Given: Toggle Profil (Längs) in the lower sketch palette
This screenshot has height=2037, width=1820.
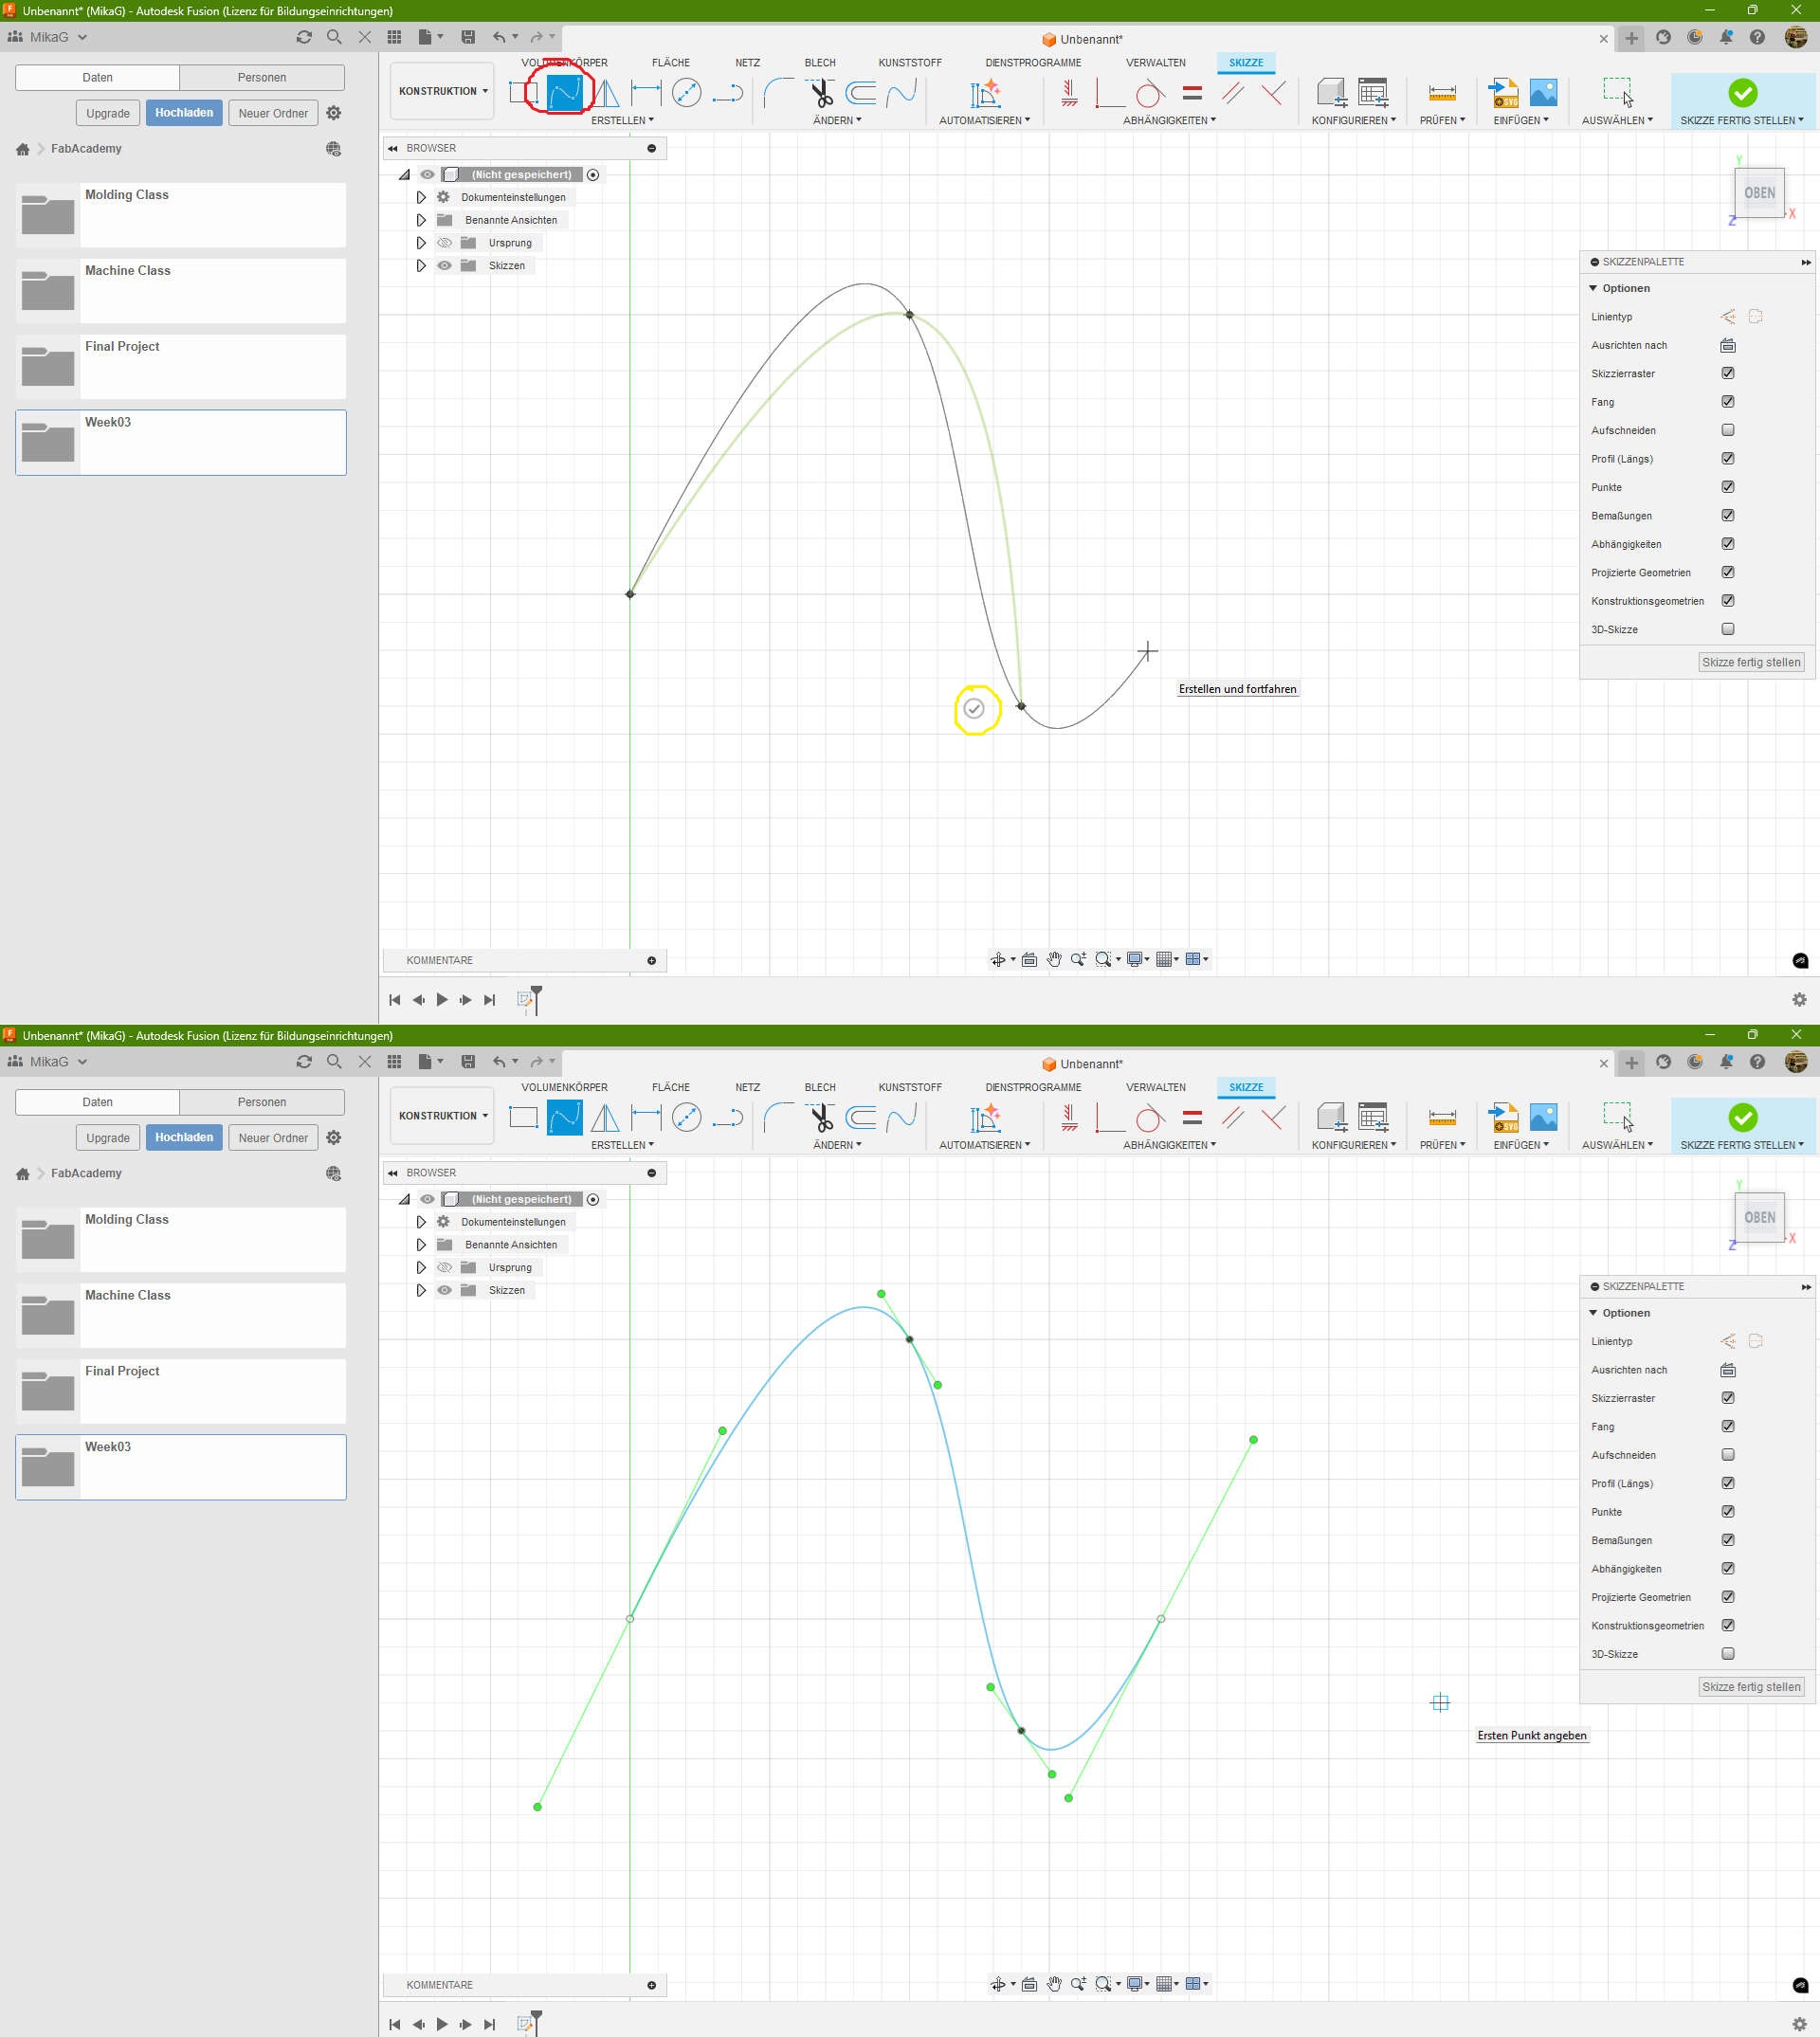Looking at the screenshot, I should [1728, 1483].
